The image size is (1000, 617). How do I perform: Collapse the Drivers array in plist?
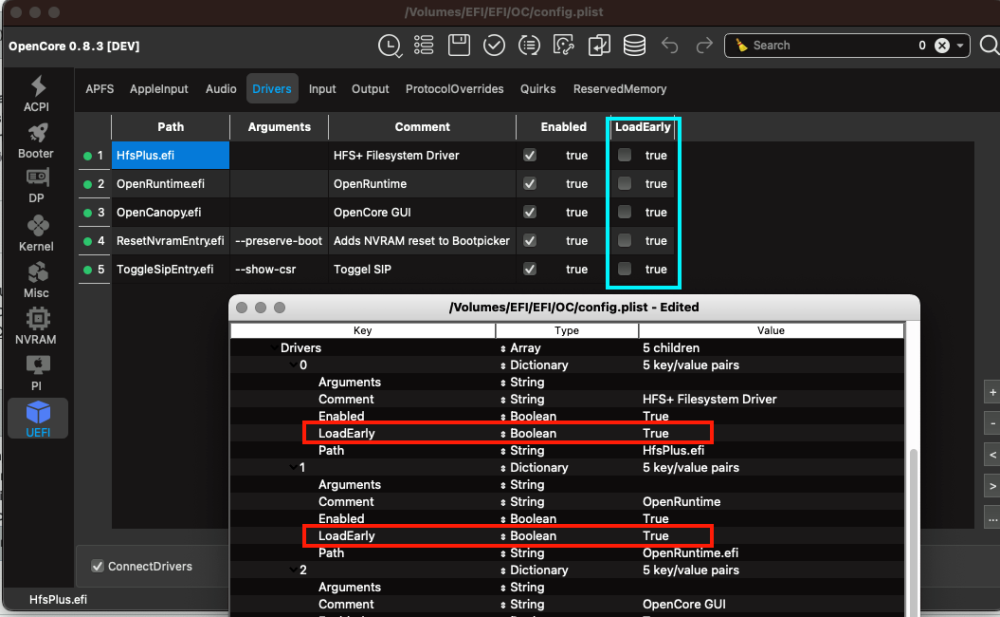click(x=274, y=348)
